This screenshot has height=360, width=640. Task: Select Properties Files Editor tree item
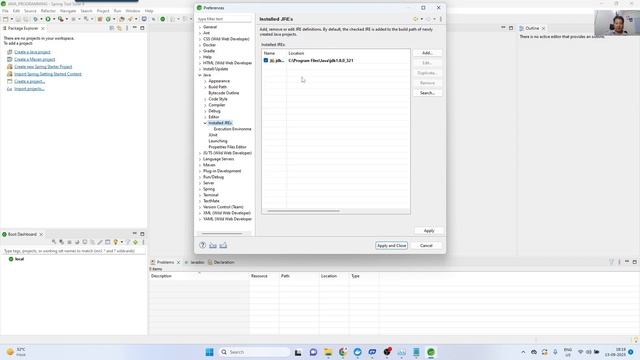tap(227, 147)
